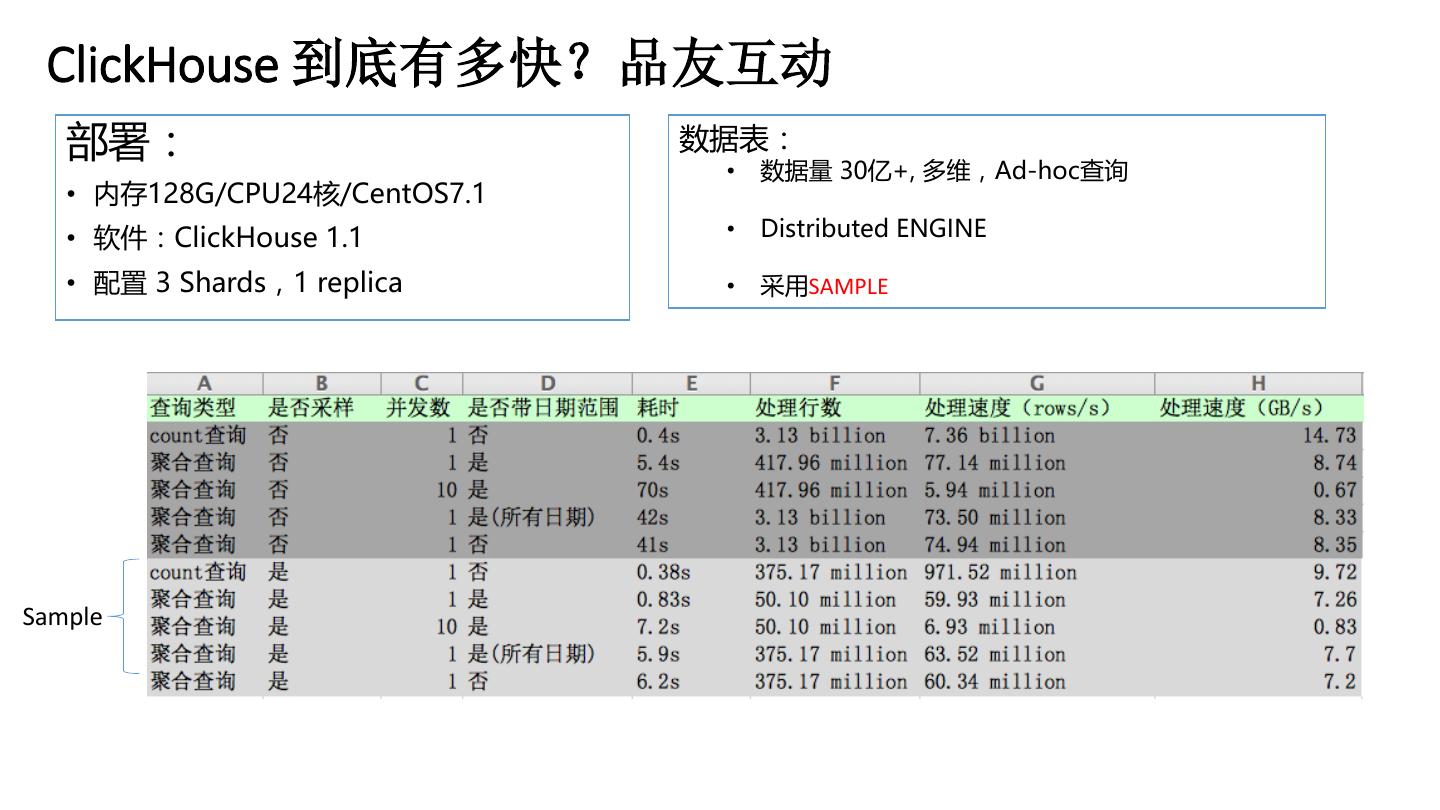
Task: Select column header letter B
Action: click(322, 384)
